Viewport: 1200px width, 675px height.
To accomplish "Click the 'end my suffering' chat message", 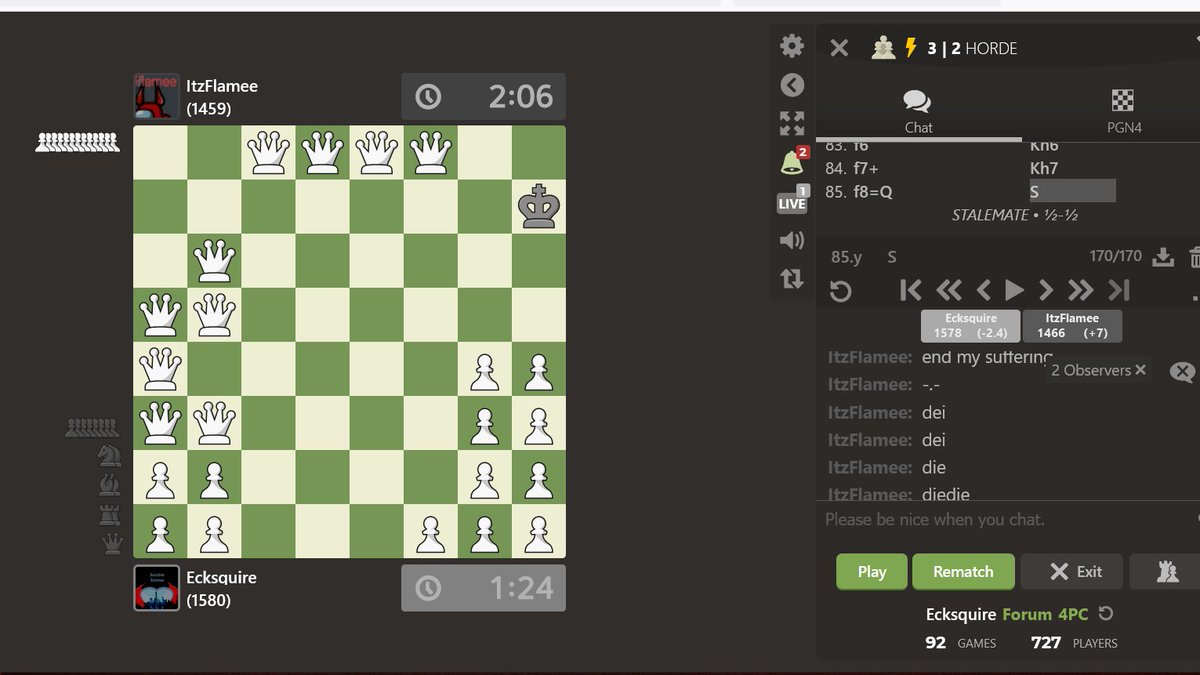I will (988, 357).
